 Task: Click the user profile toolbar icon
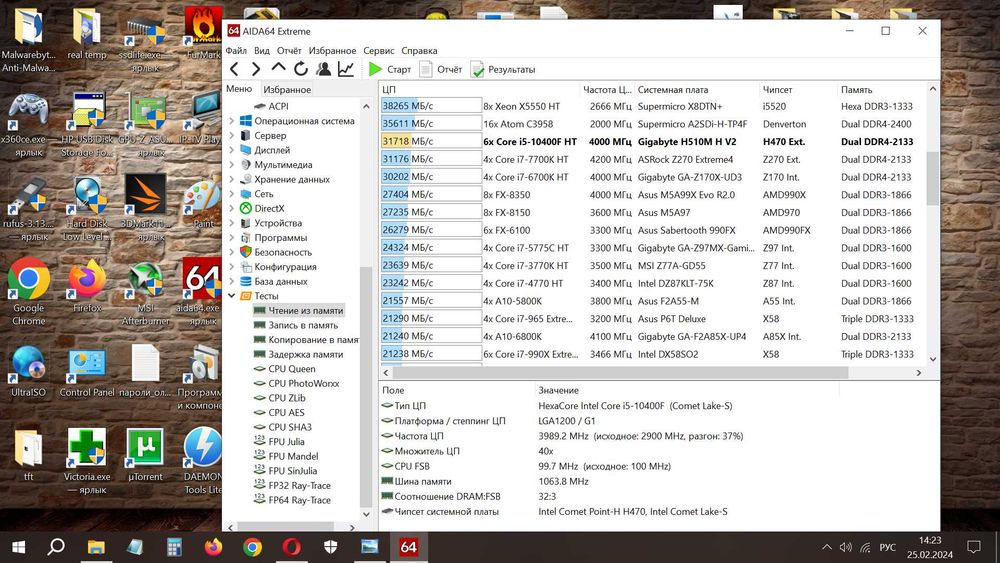pyautogui.click(x=323, y=69)
